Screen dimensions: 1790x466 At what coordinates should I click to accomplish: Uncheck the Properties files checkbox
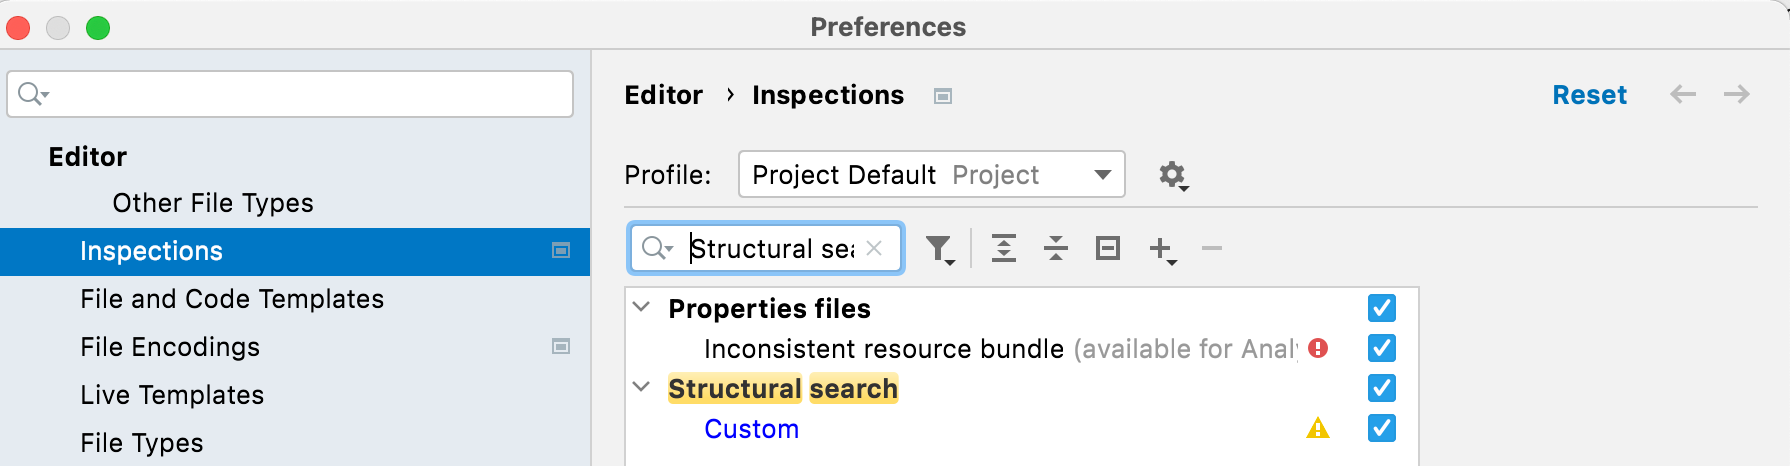click(x=1381, y=308)
